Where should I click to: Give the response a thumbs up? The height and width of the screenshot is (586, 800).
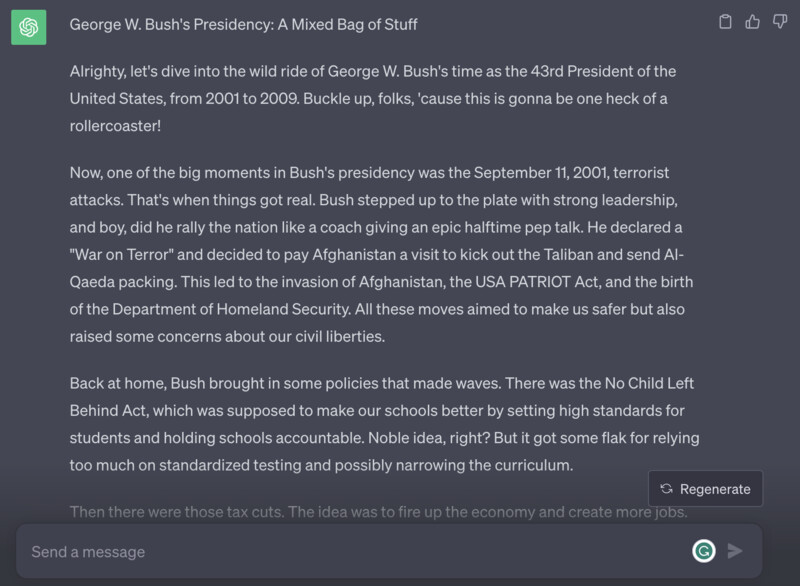click(753, 22)
